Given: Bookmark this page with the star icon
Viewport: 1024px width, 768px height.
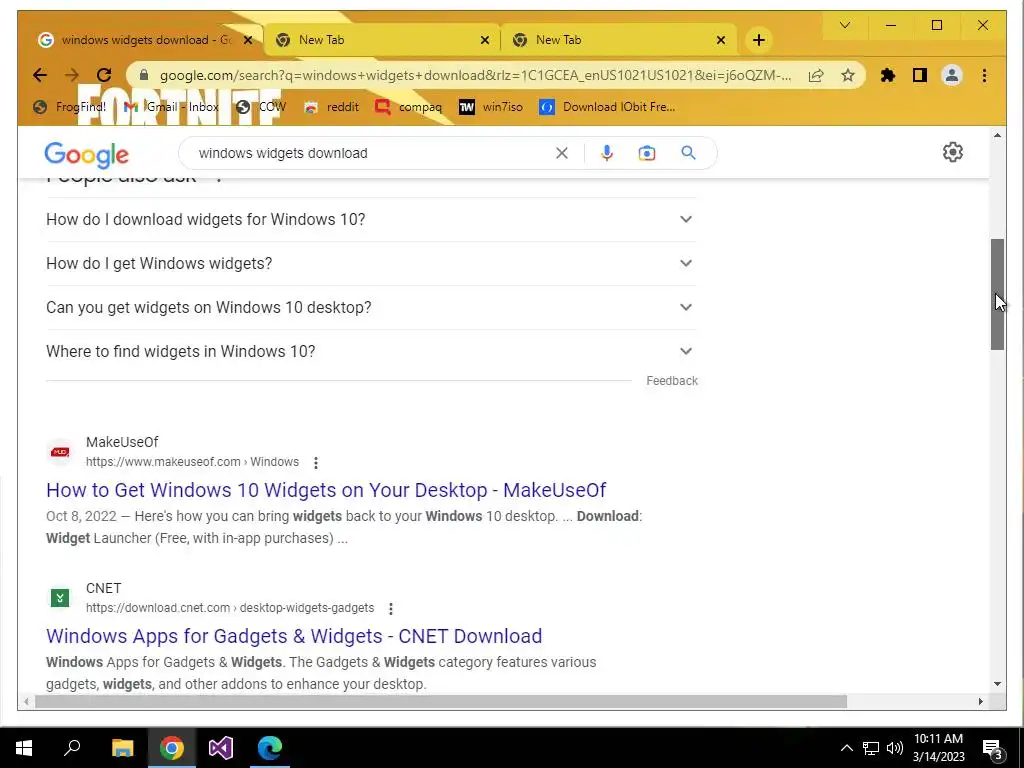Looking at the screenshot, I should (x=848, y=75).
